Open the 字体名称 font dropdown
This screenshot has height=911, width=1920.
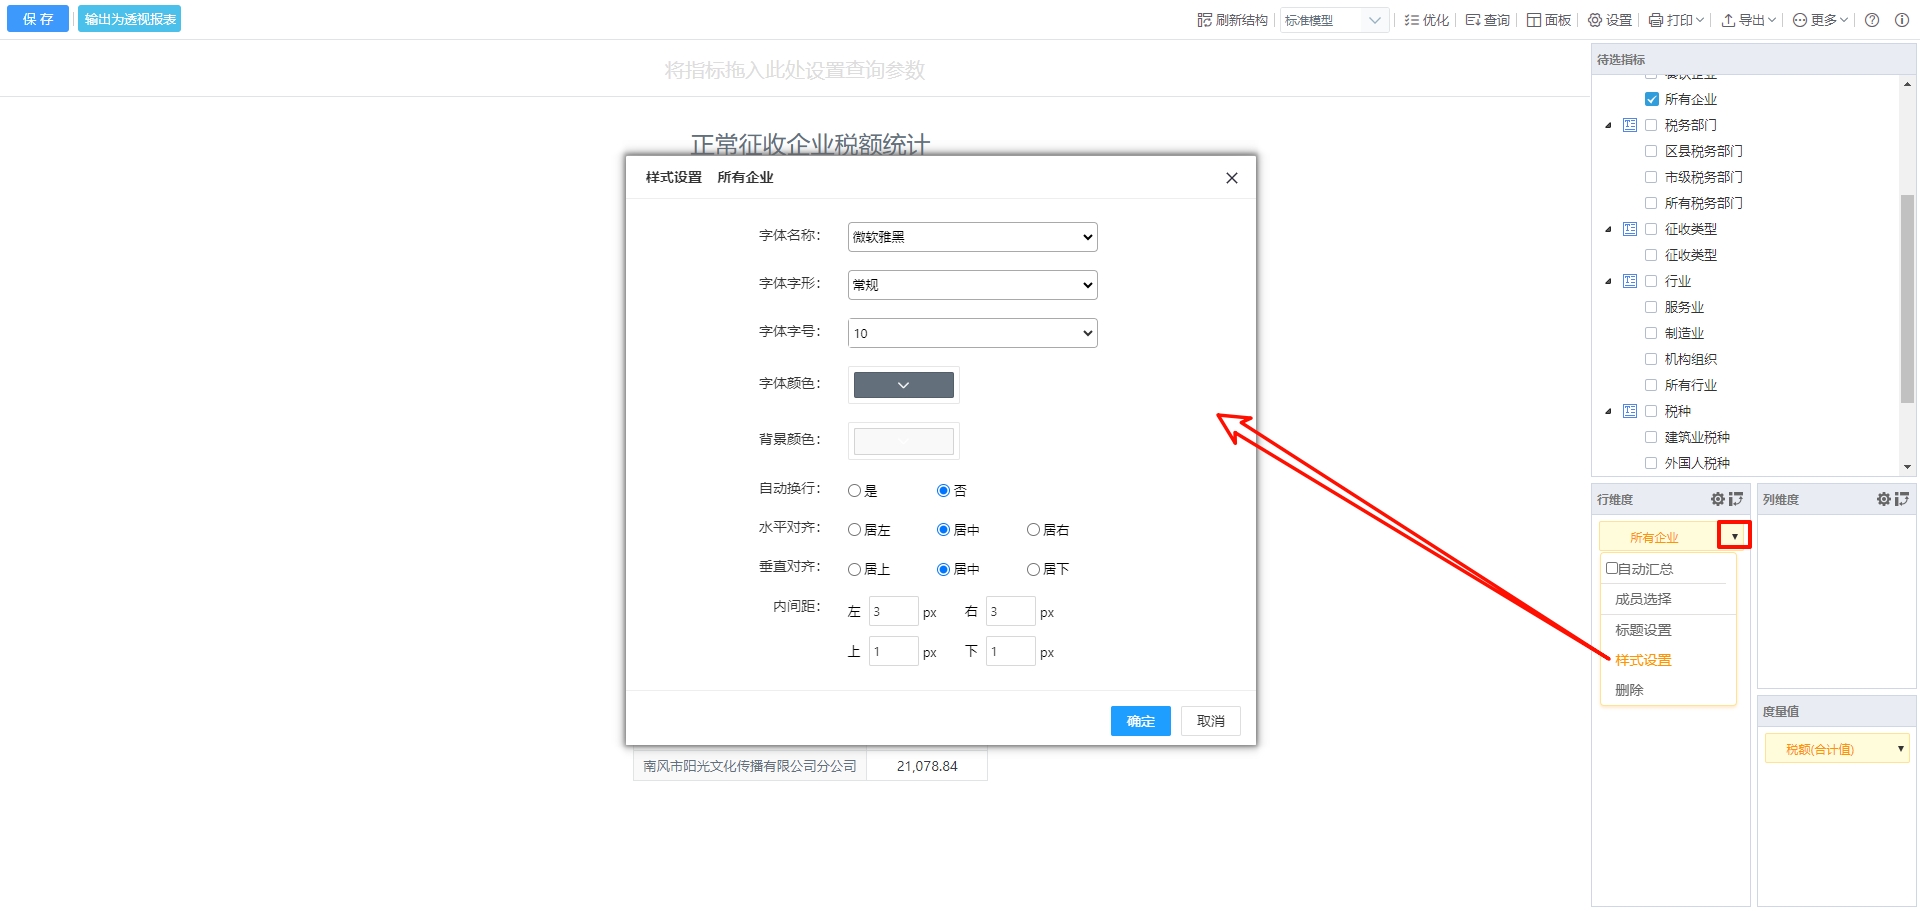pos(972,237)
